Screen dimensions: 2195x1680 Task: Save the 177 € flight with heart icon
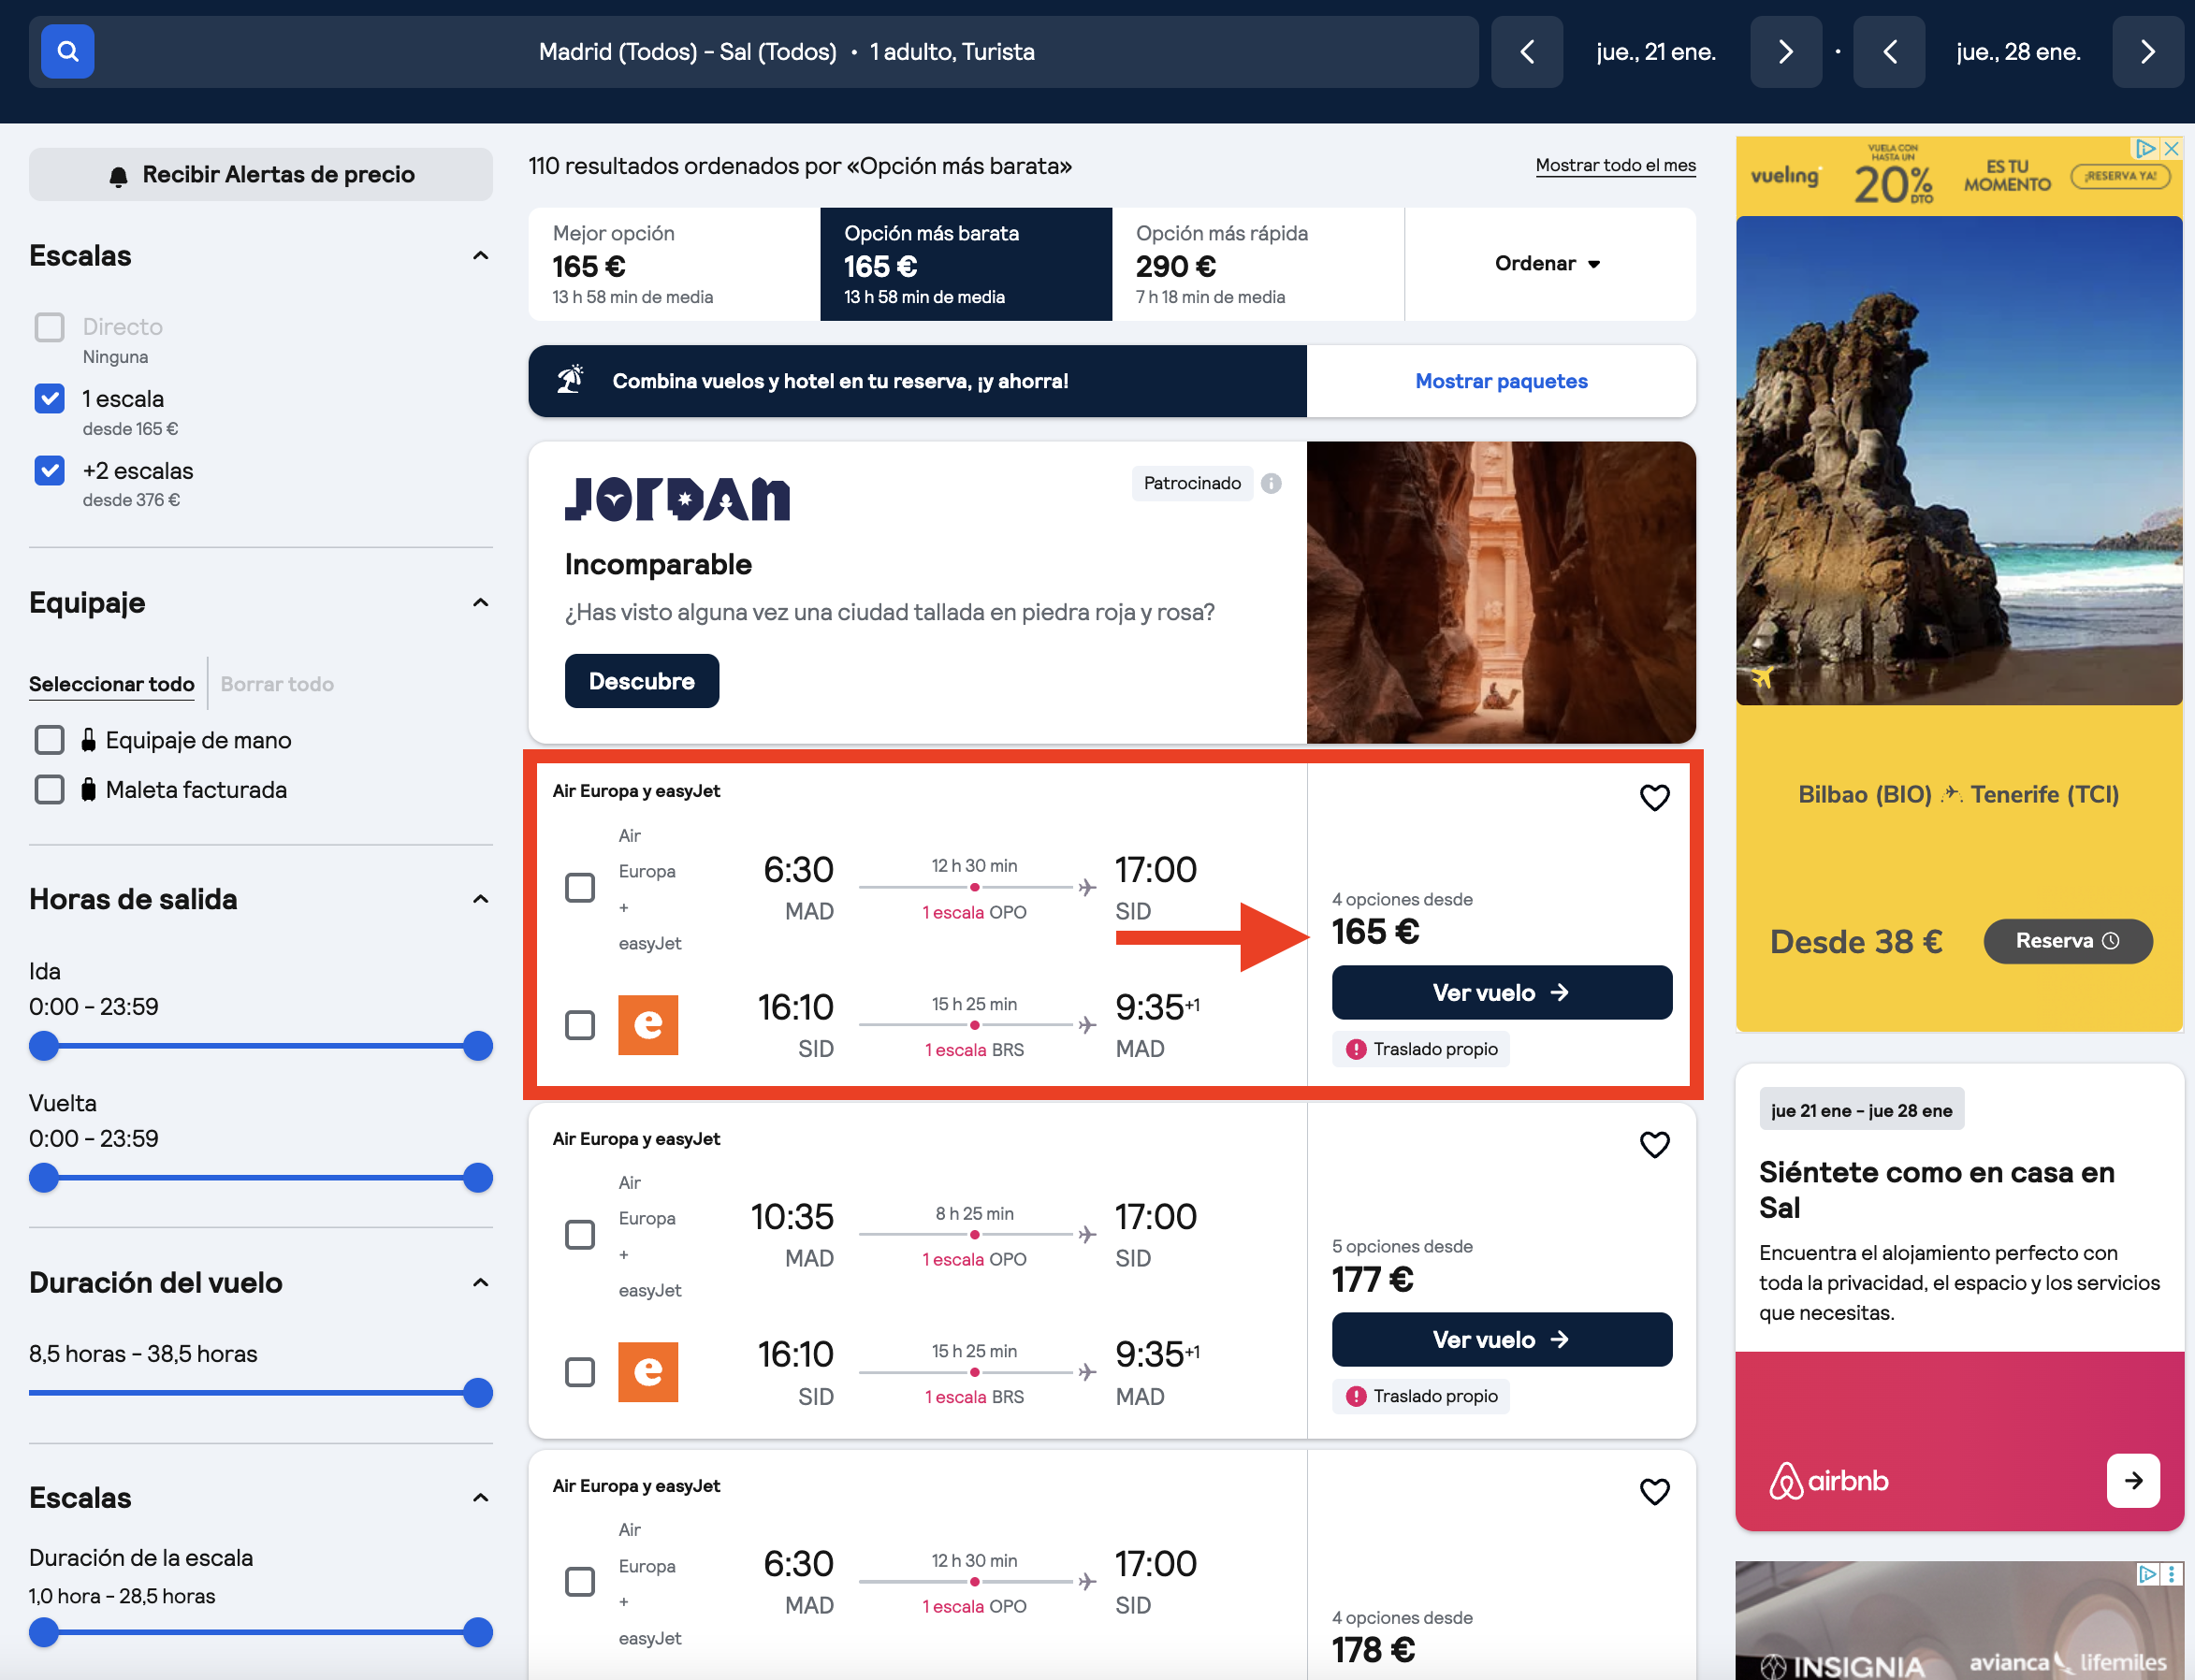tap(1655, 1144)
